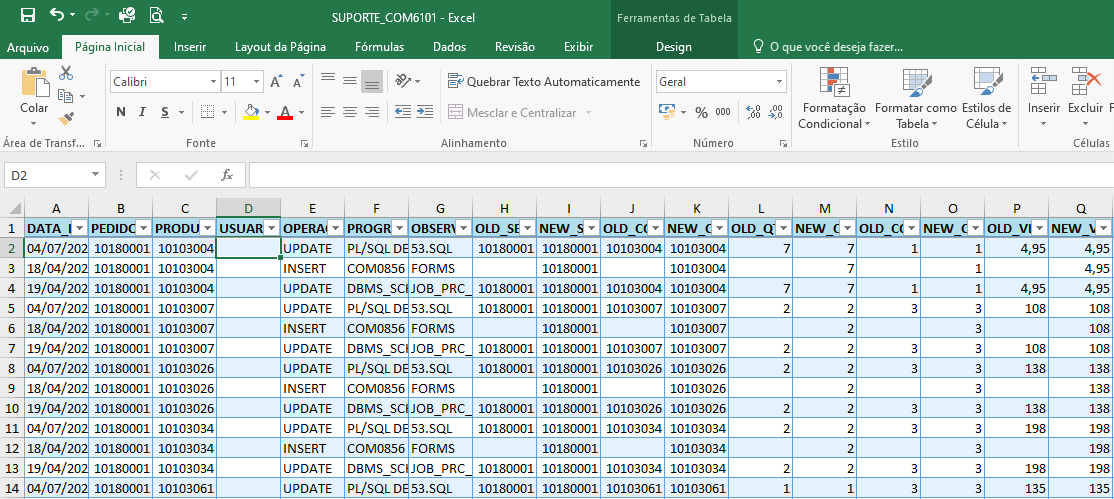Viewport: 1114px width, 499px height.
Task: Activate the Format Painter brush
Action: [x=66, y=119]
